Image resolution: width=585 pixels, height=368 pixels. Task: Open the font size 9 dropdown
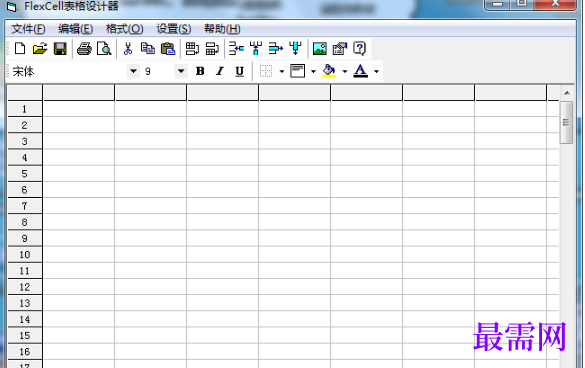pos(181,71)
